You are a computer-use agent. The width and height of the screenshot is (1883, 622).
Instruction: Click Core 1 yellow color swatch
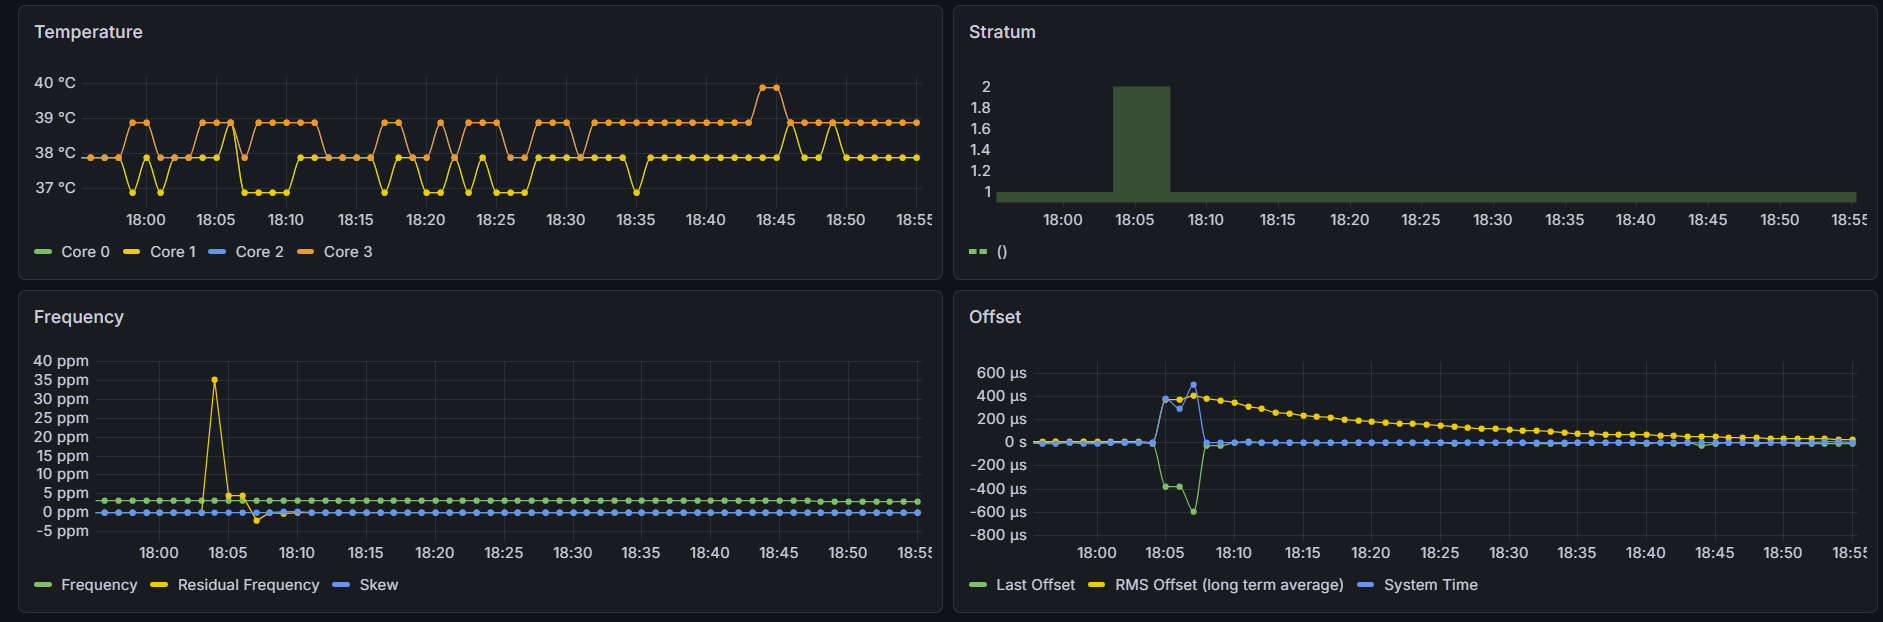tap(132, 252)
